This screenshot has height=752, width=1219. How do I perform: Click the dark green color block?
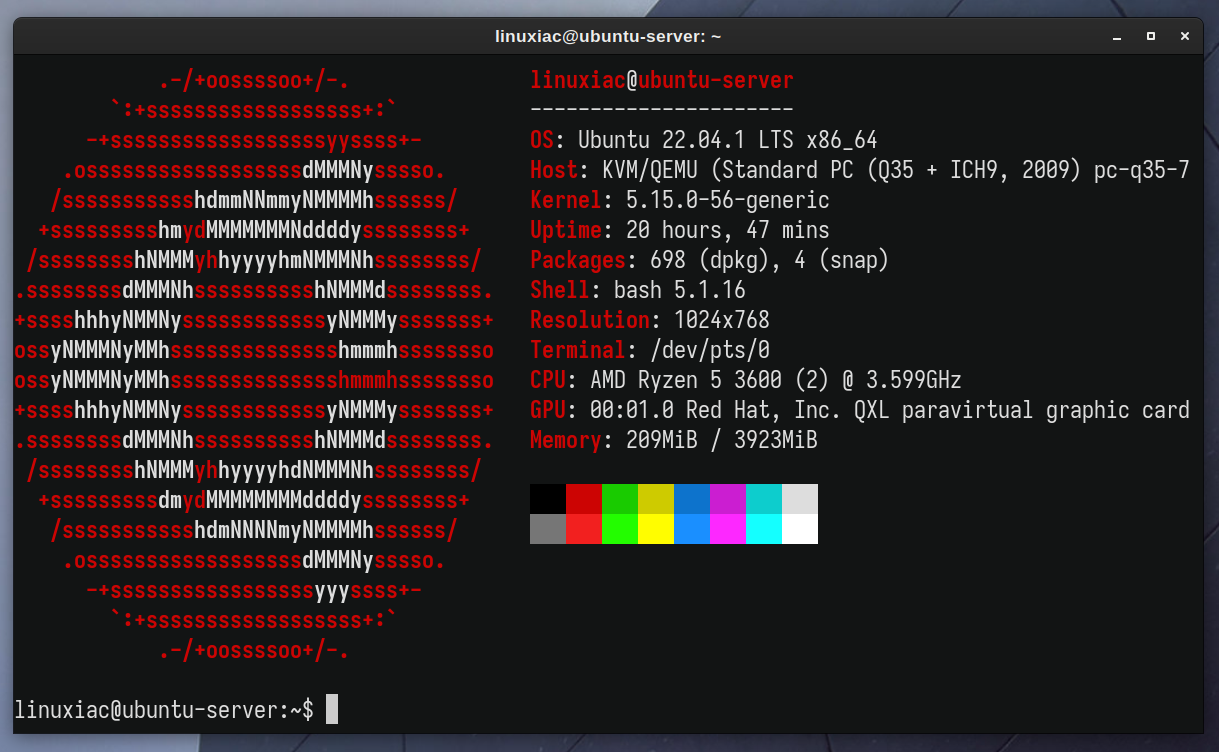(620, 499)
